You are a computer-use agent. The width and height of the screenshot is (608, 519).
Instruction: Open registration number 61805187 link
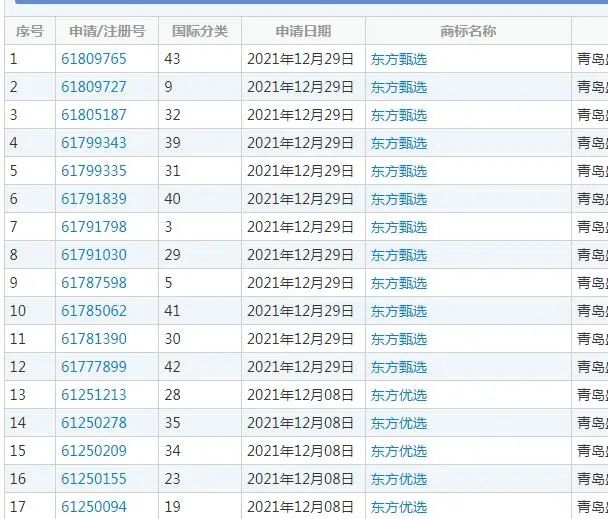click(94, 115)
